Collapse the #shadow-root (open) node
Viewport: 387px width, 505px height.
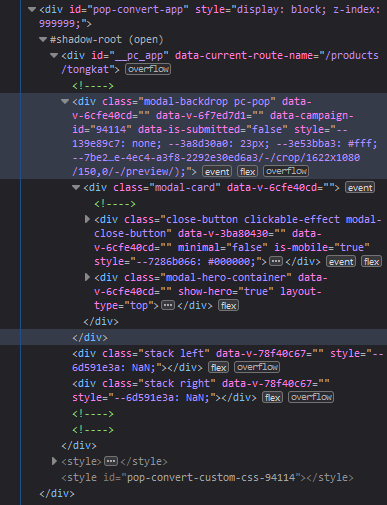click(43, 39)
